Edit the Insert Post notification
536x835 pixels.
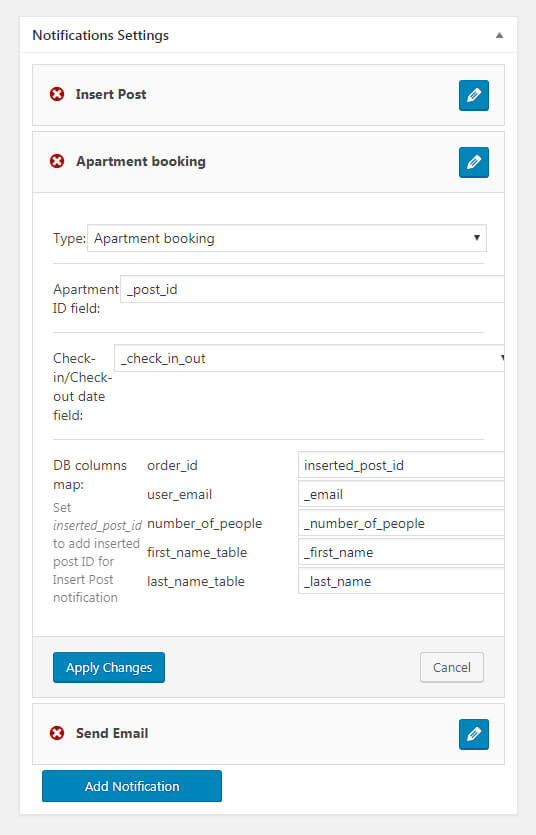474,95
